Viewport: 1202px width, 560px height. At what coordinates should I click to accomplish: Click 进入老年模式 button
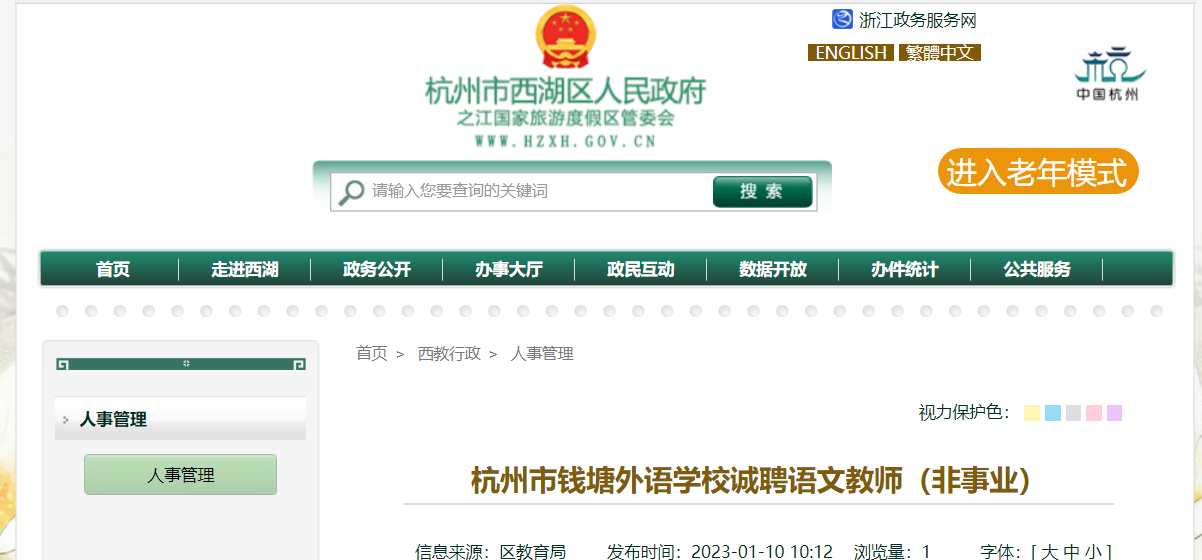pyautogui.click(x=1037, y=172)
